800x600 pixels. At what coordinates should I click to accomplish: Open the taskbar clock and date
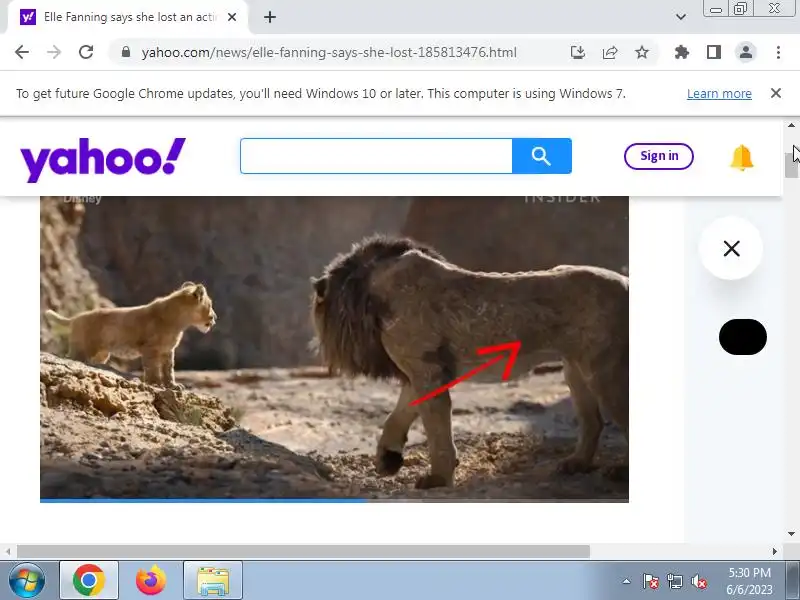[749, 581]
